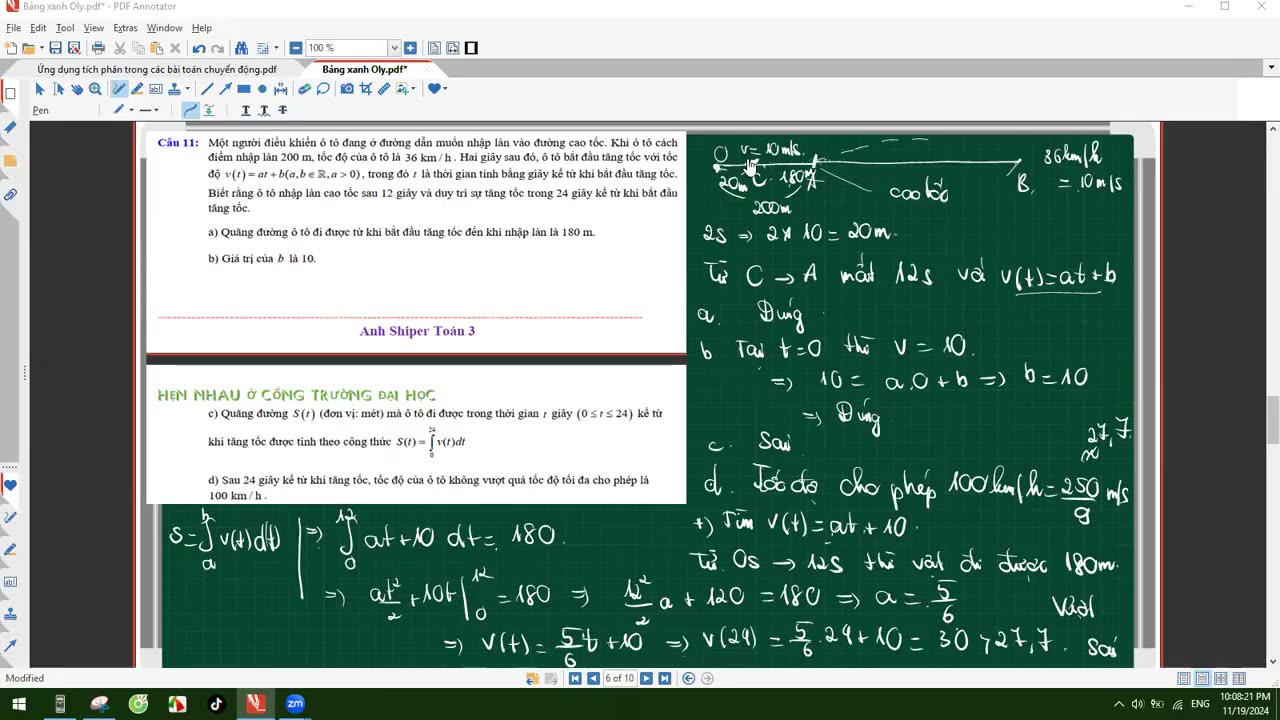
Task: Click the zoom in plus button
Action: [410, 48]
